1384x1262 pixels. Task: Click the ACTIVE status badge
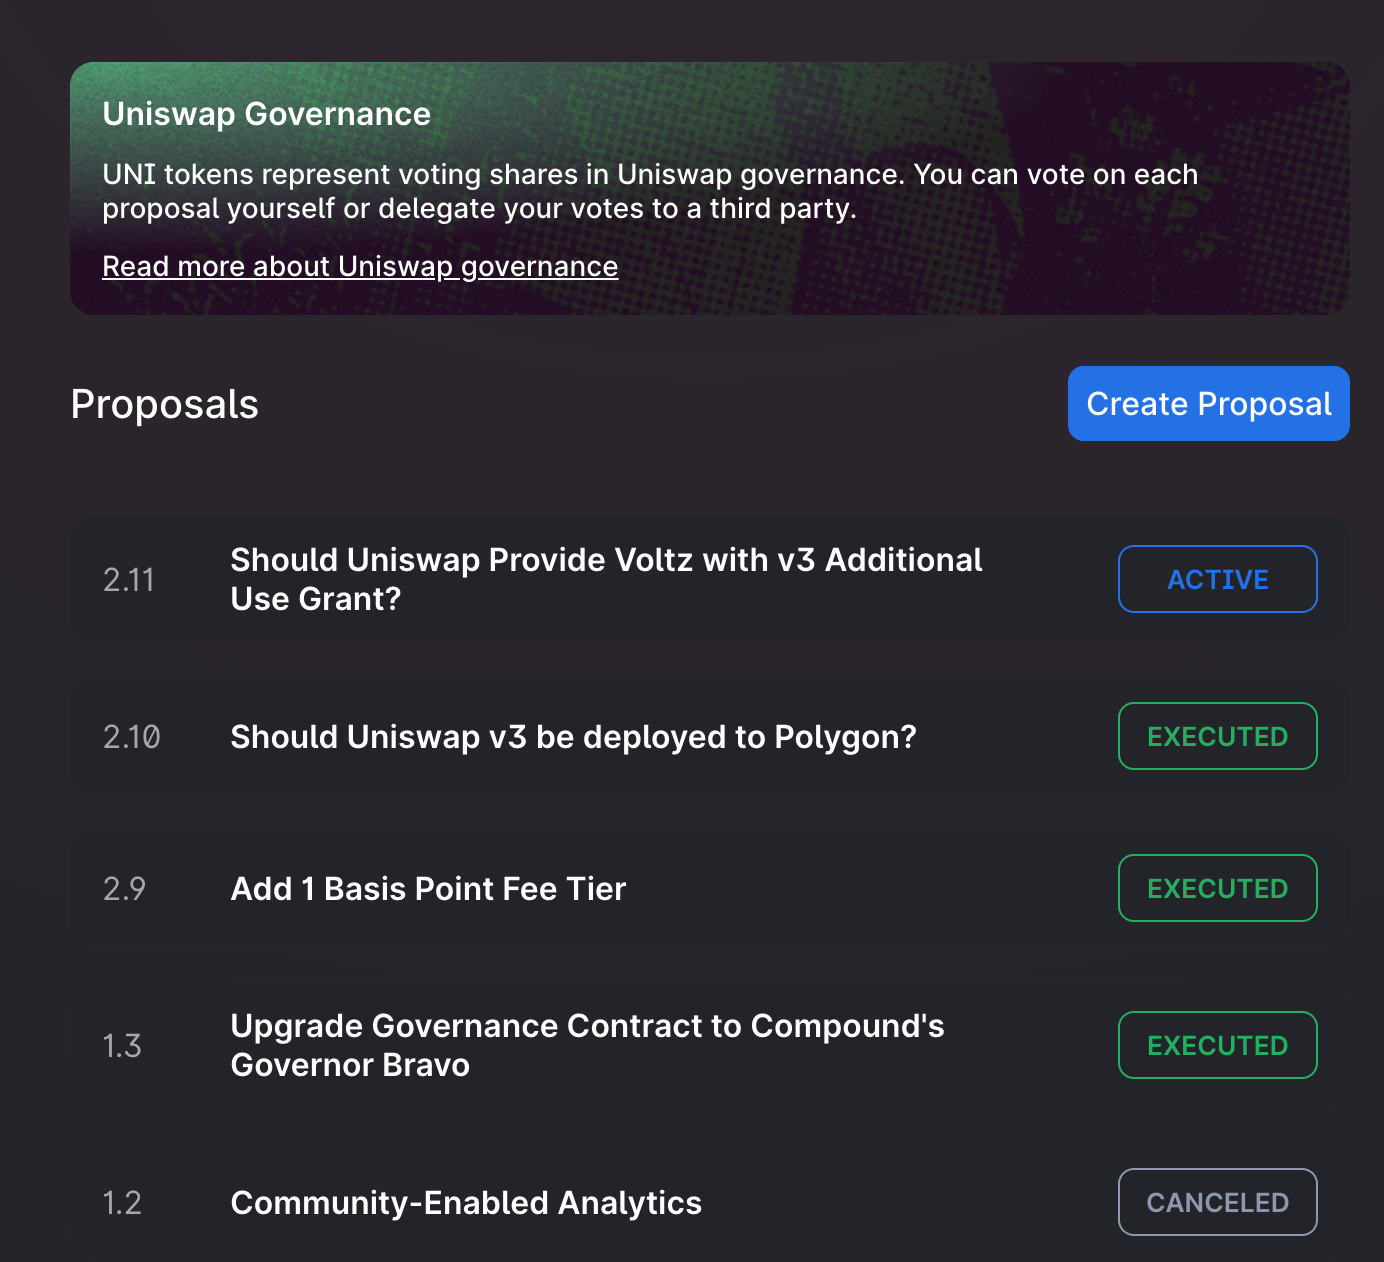(1217, 579)
